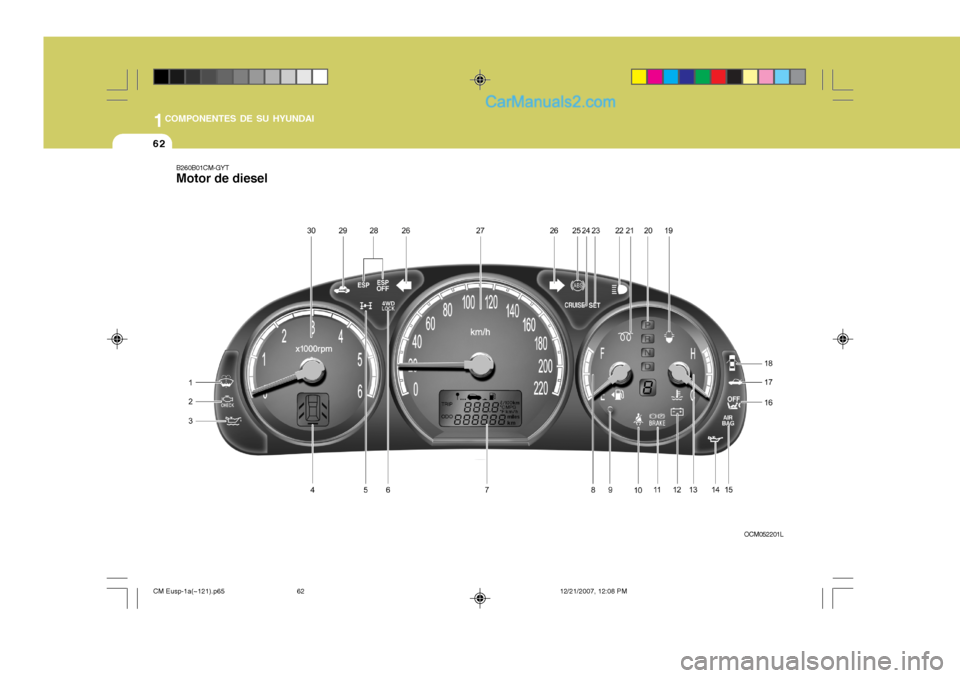Select the R gear indicator

point(647,339)
